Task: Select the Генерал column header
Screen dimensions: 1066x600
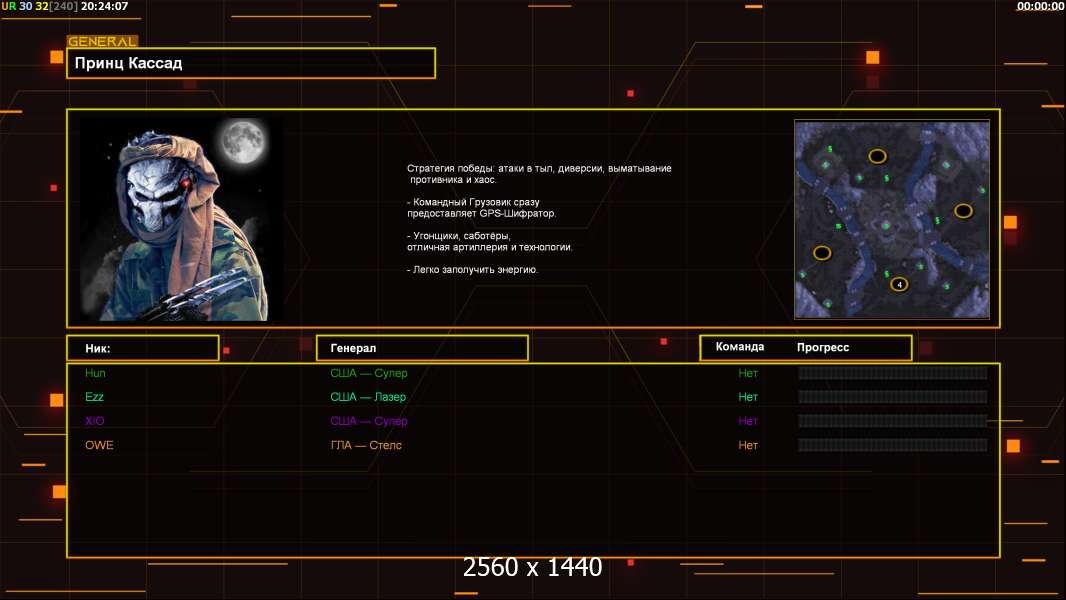Action: pos(422,348)
